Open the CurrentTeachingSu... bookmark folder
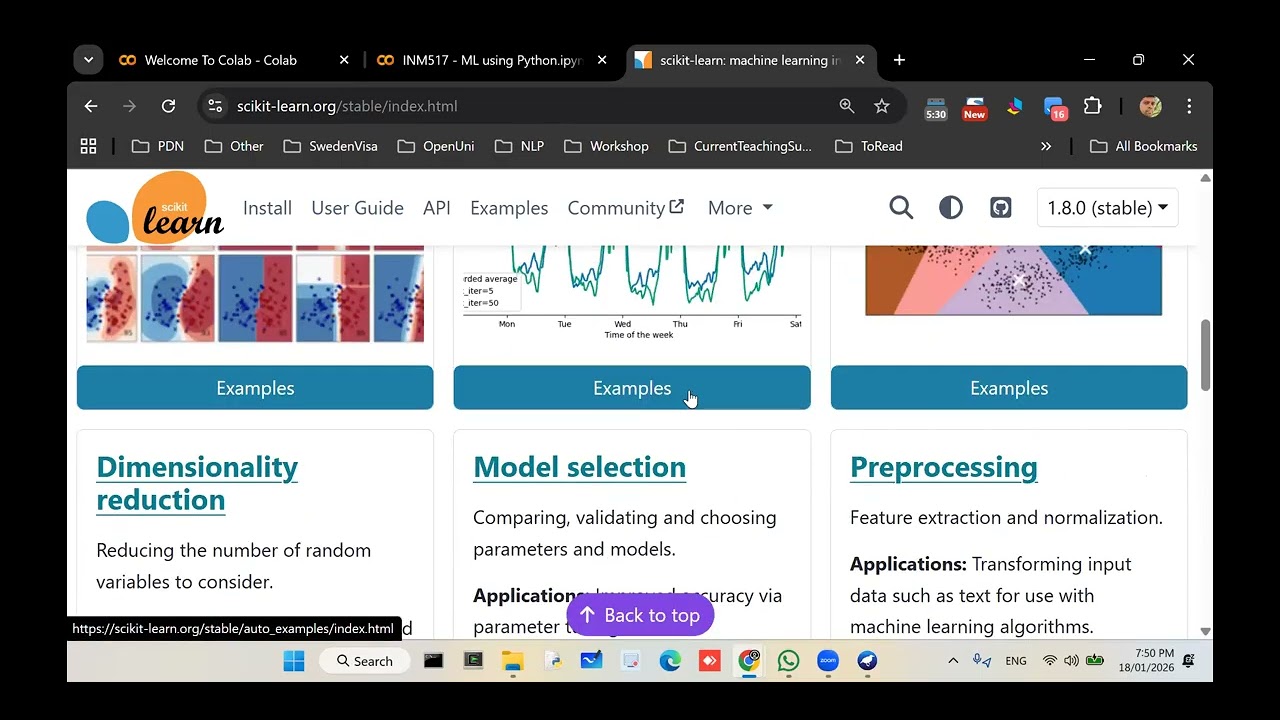The width and height of the screenshot is (1280, 720). coord(740,146)
